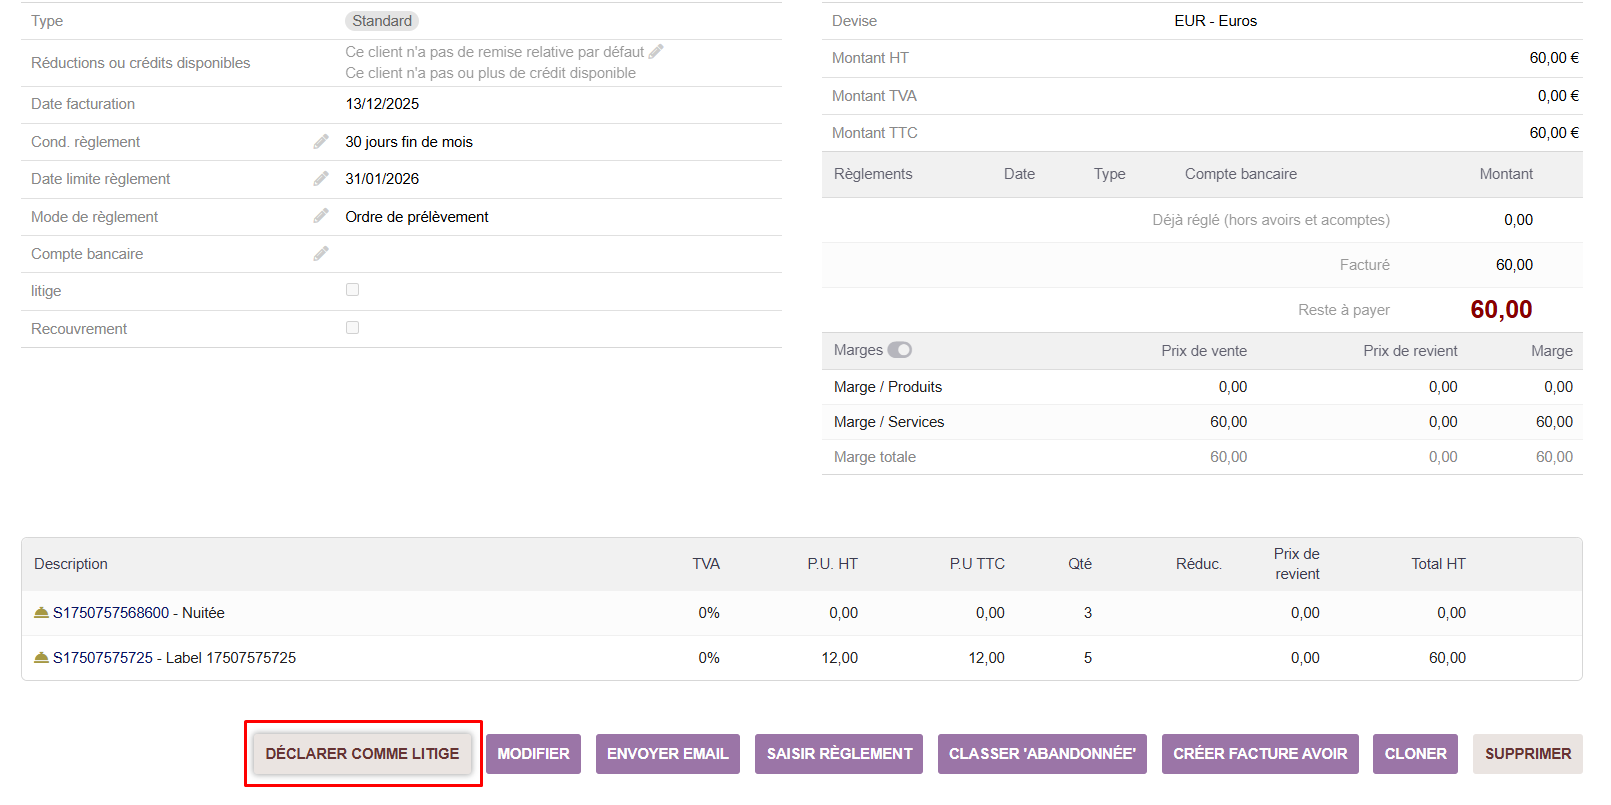Toggle the Marges switch

pyautogui.click(x=900, y=350)
